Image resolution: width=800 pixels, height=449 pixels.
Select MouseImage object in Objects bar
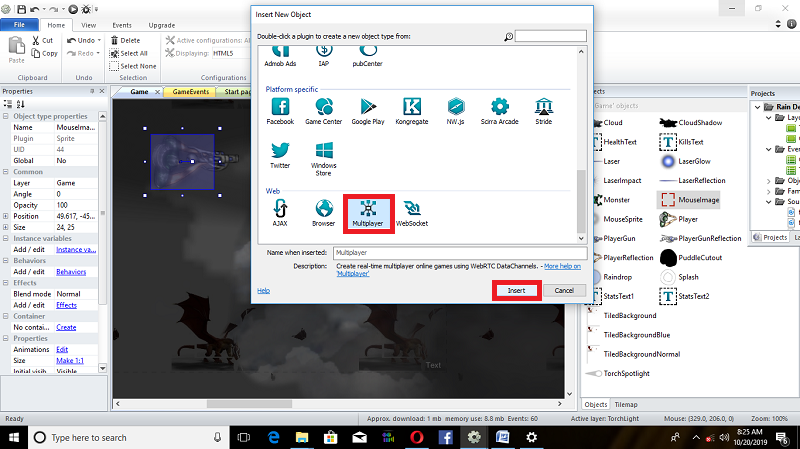[690, 200]
